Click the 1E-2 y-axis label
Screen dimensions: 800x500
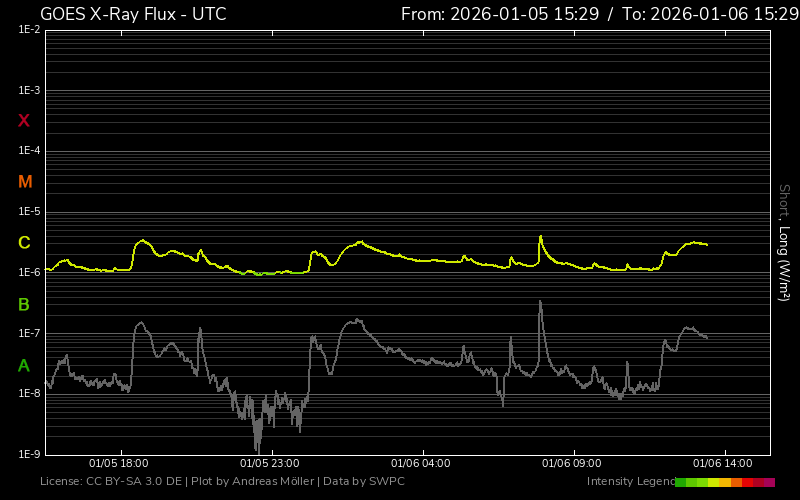[29, 30]
